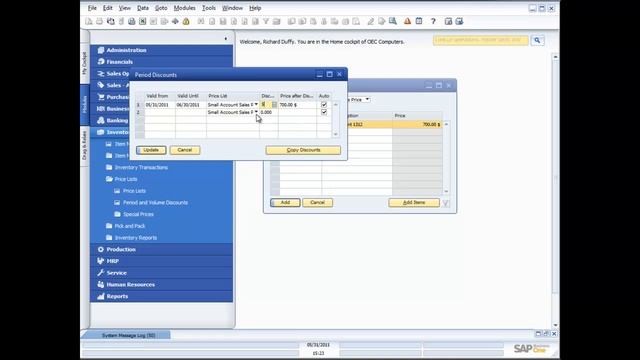Viewport: 640px width, 360px height.
Task: Open Service module in main menu
Action: (162, 273)
